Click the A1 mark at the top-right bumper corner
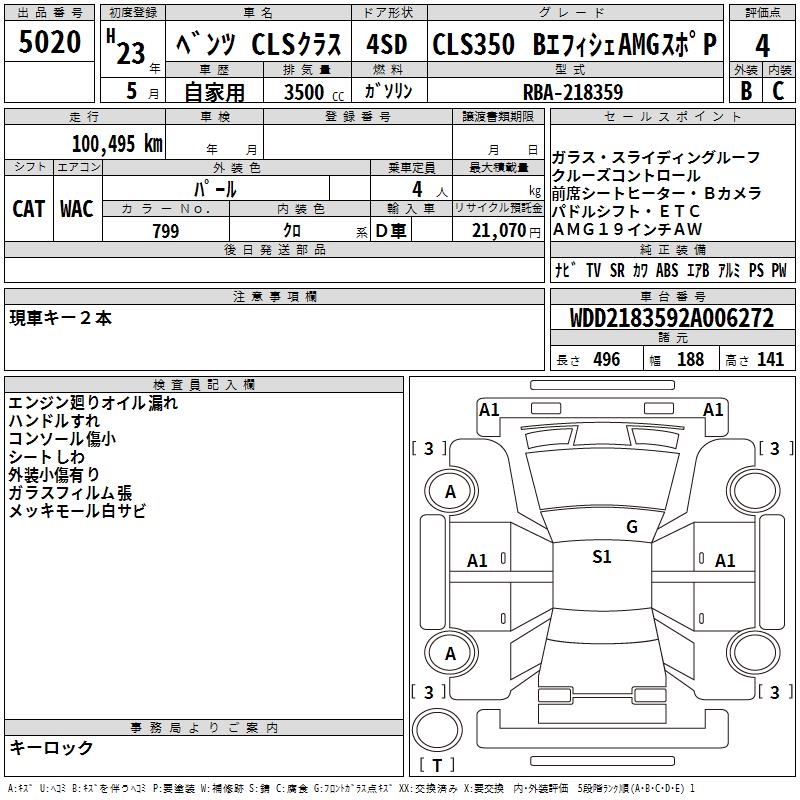Screen dimensions: 800x800 click(713, 409)
